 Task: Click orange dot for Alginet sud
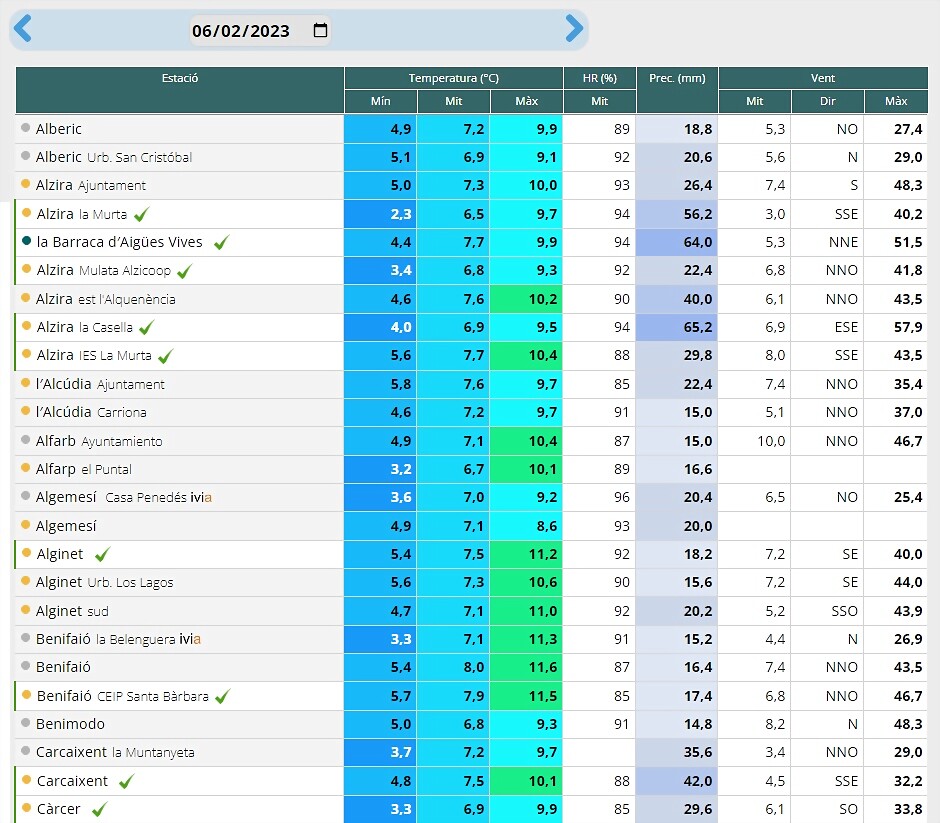(25, 610)
